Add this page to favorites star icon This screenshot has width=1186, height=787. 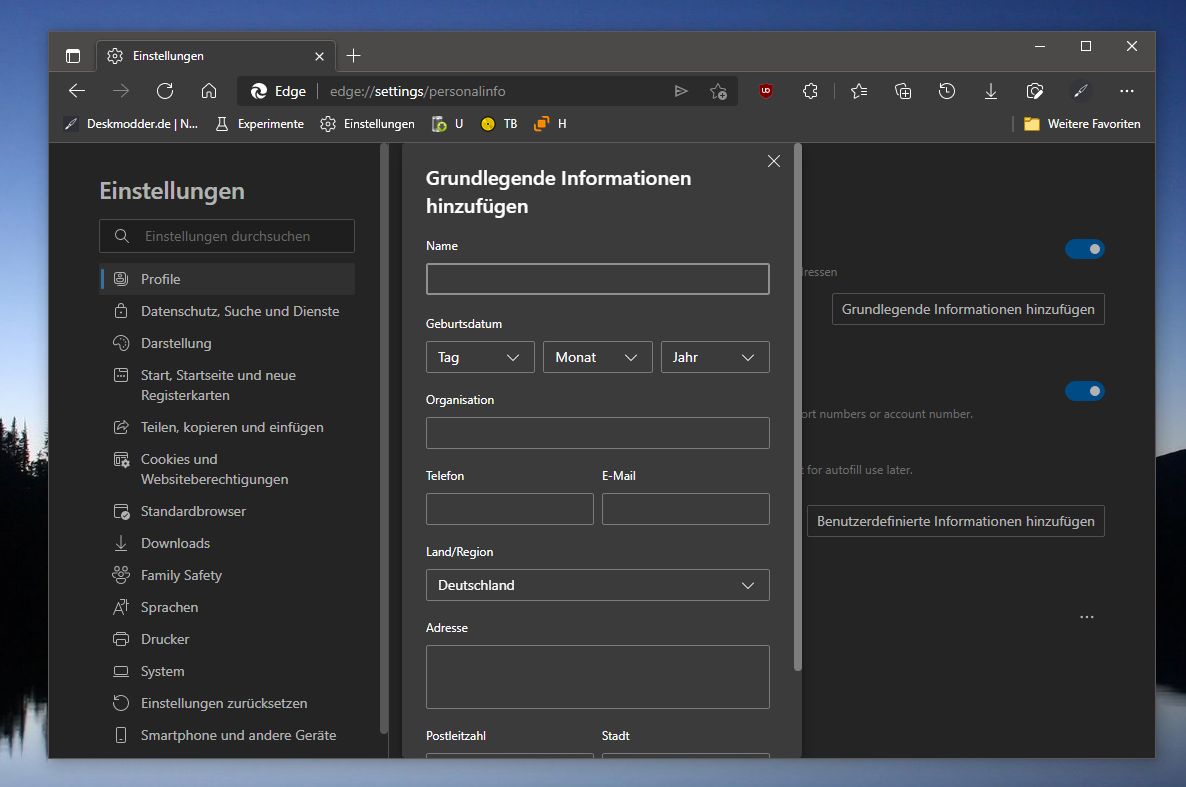coord(718,92)
